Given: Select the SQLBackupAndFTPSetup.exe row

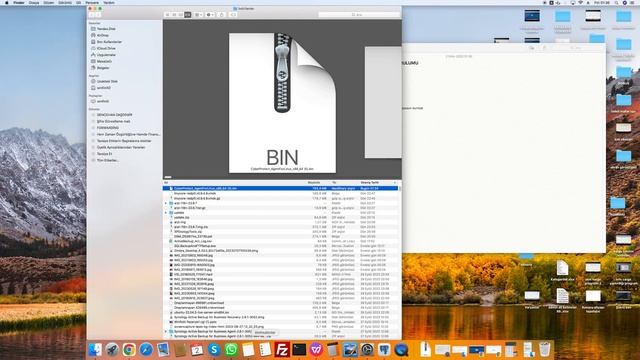Looking at the screenshot, I should pyautogui.click(x=281, y=246).
